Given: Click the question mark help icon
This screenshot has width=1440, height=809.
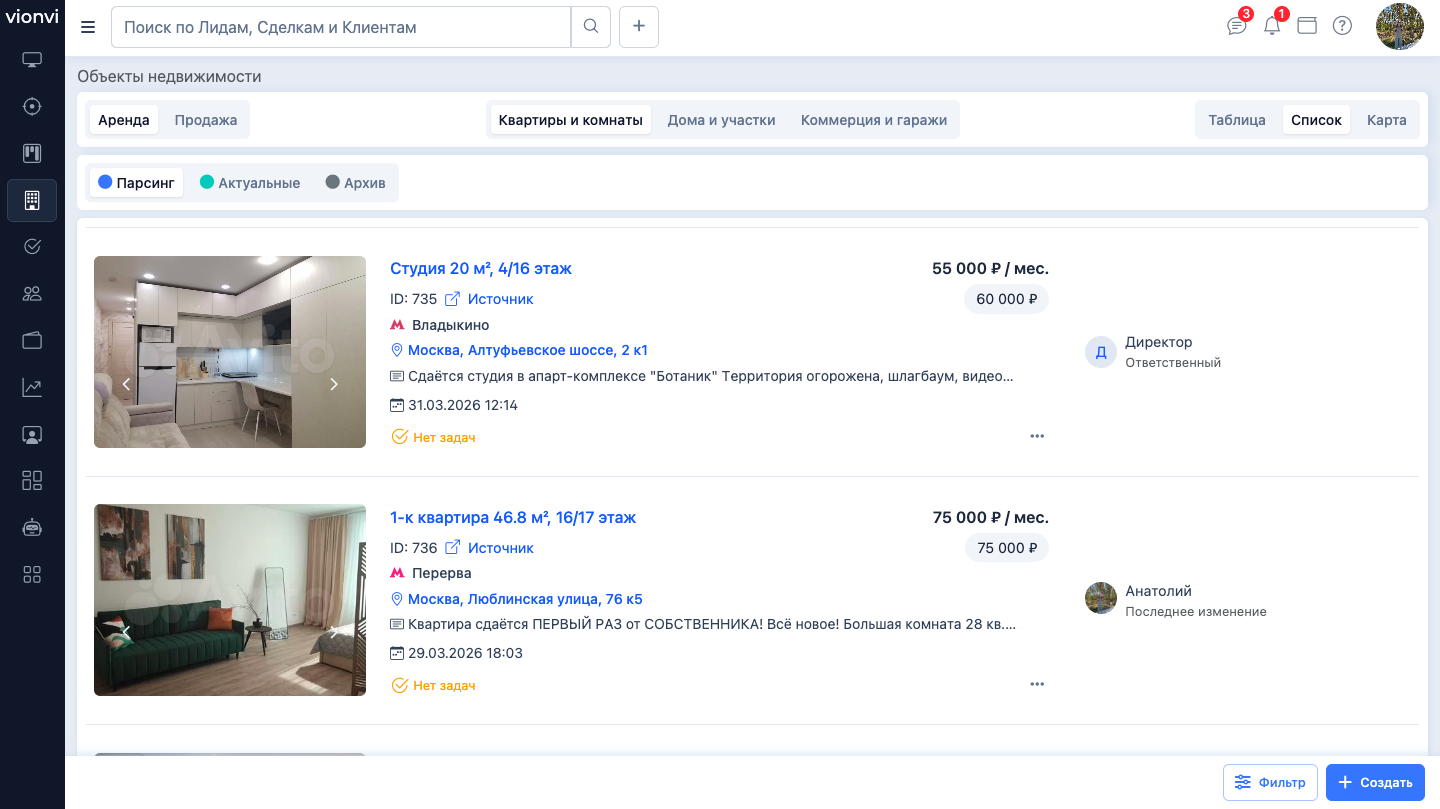Looking at the screenshot, I should point(1342,26).
